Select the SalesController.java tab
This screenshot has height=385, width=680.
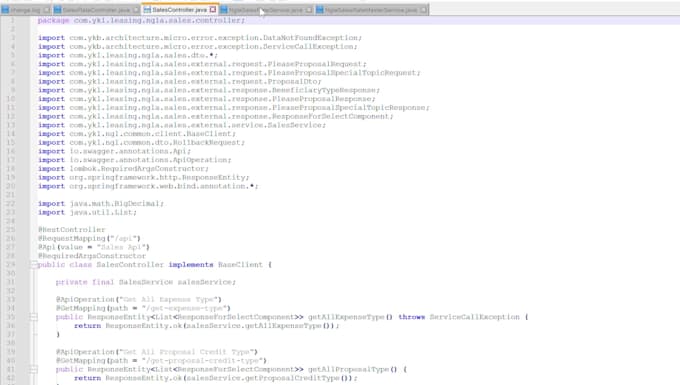(179, 10)
